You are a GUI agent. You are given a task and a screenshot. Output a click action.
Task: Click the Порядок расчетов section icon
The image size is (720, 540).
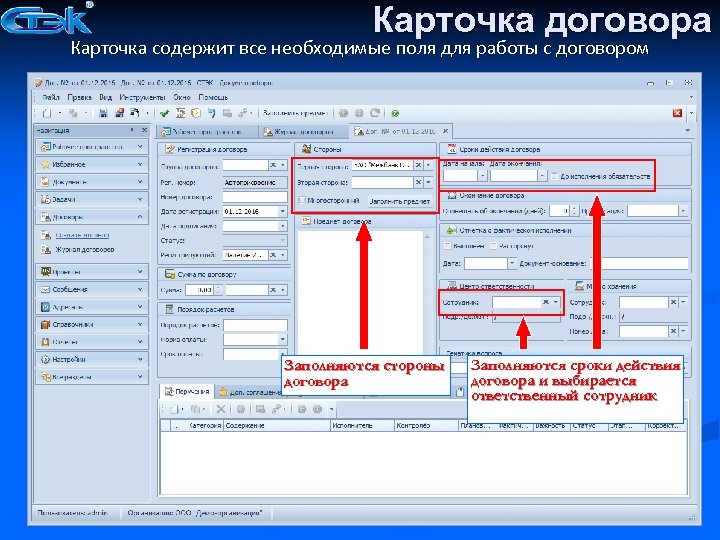[x=170, y=309]
